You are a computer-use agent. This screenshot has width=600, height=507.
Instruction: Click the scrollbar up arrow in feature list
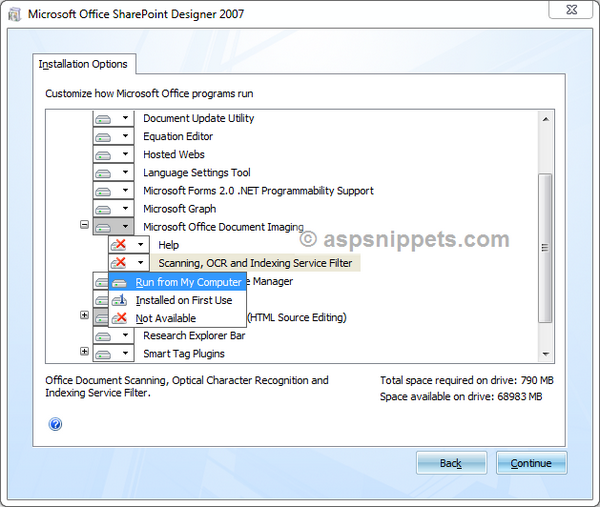546,119
